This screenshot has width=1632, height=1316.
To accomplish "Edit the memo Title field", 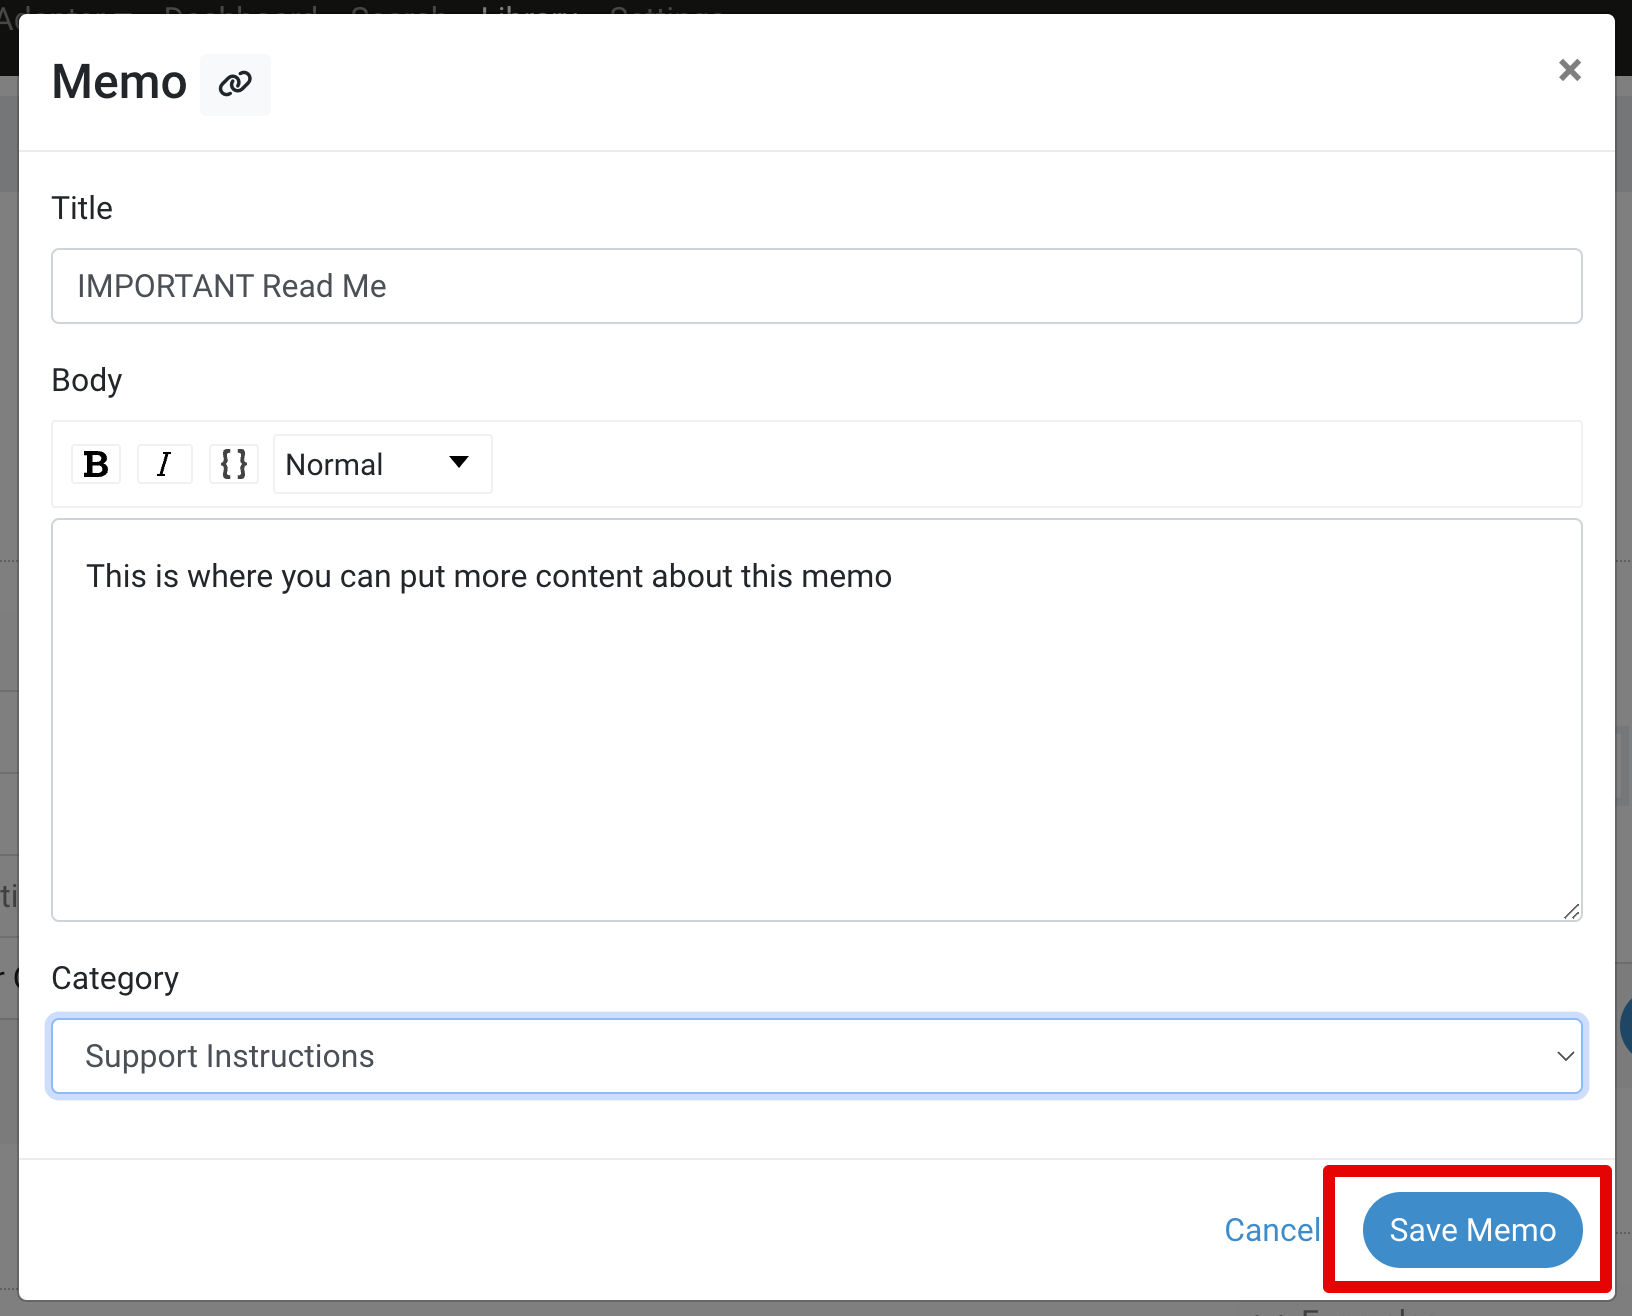I will point(816,286).
